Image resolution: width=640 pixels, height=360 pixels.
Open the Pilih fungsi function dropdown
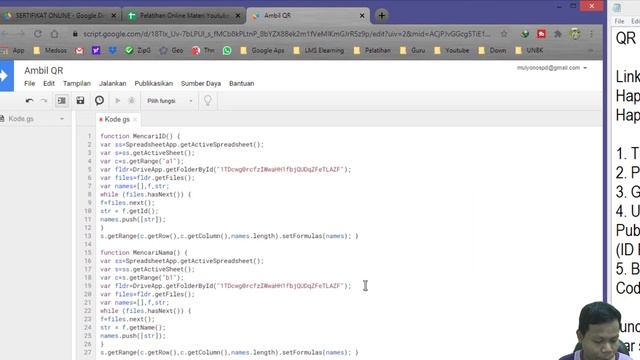[x=169, y=100]
